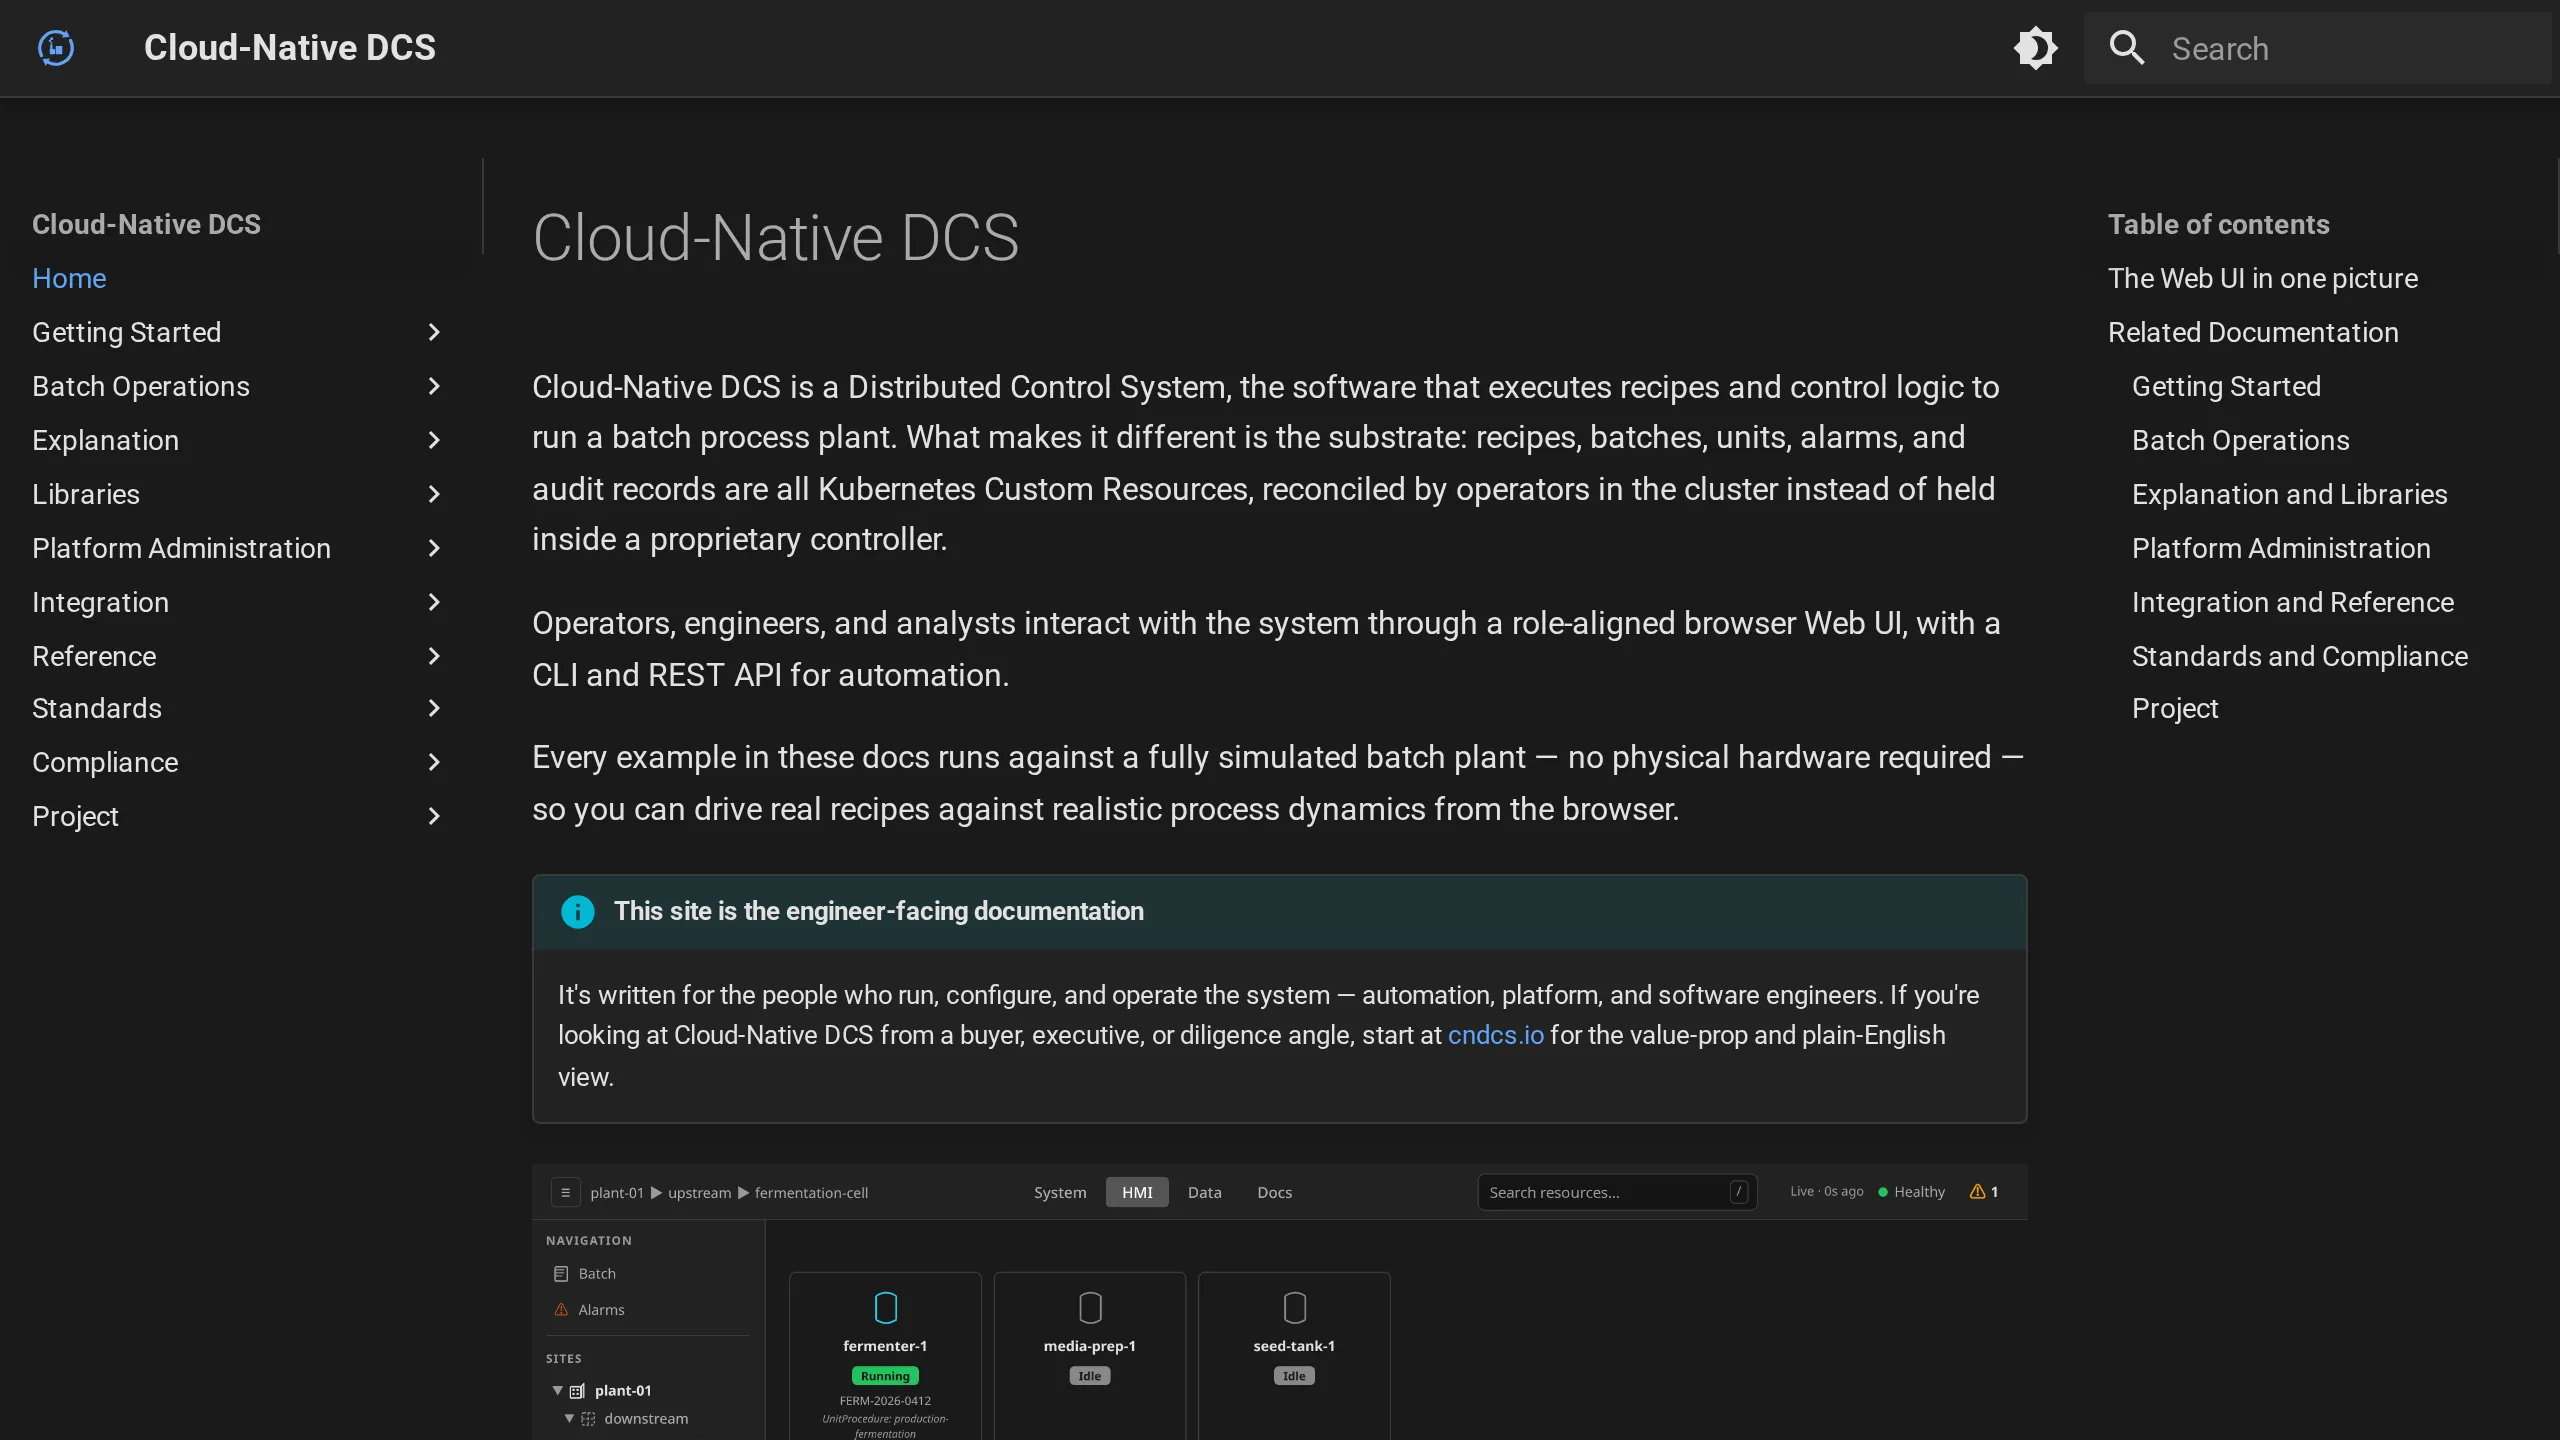Jump to Standards and Compliance section
The image size is (2560, 1440).
pos(2300,656)
